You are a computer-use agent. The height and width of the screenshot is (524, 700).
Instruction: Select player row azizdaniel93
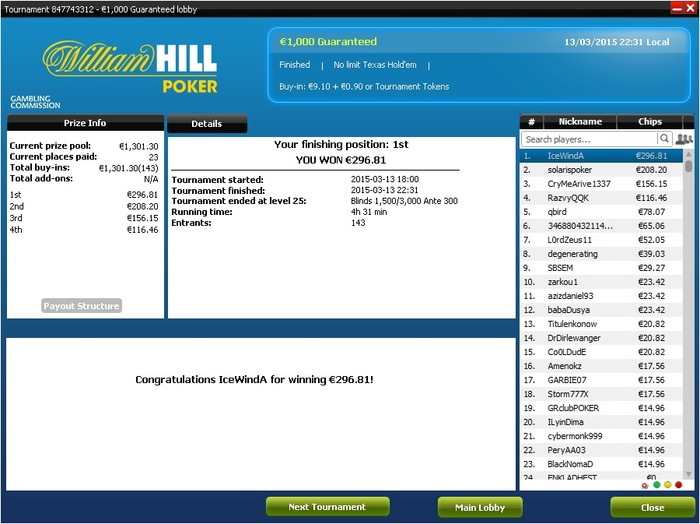click(601, 296)
